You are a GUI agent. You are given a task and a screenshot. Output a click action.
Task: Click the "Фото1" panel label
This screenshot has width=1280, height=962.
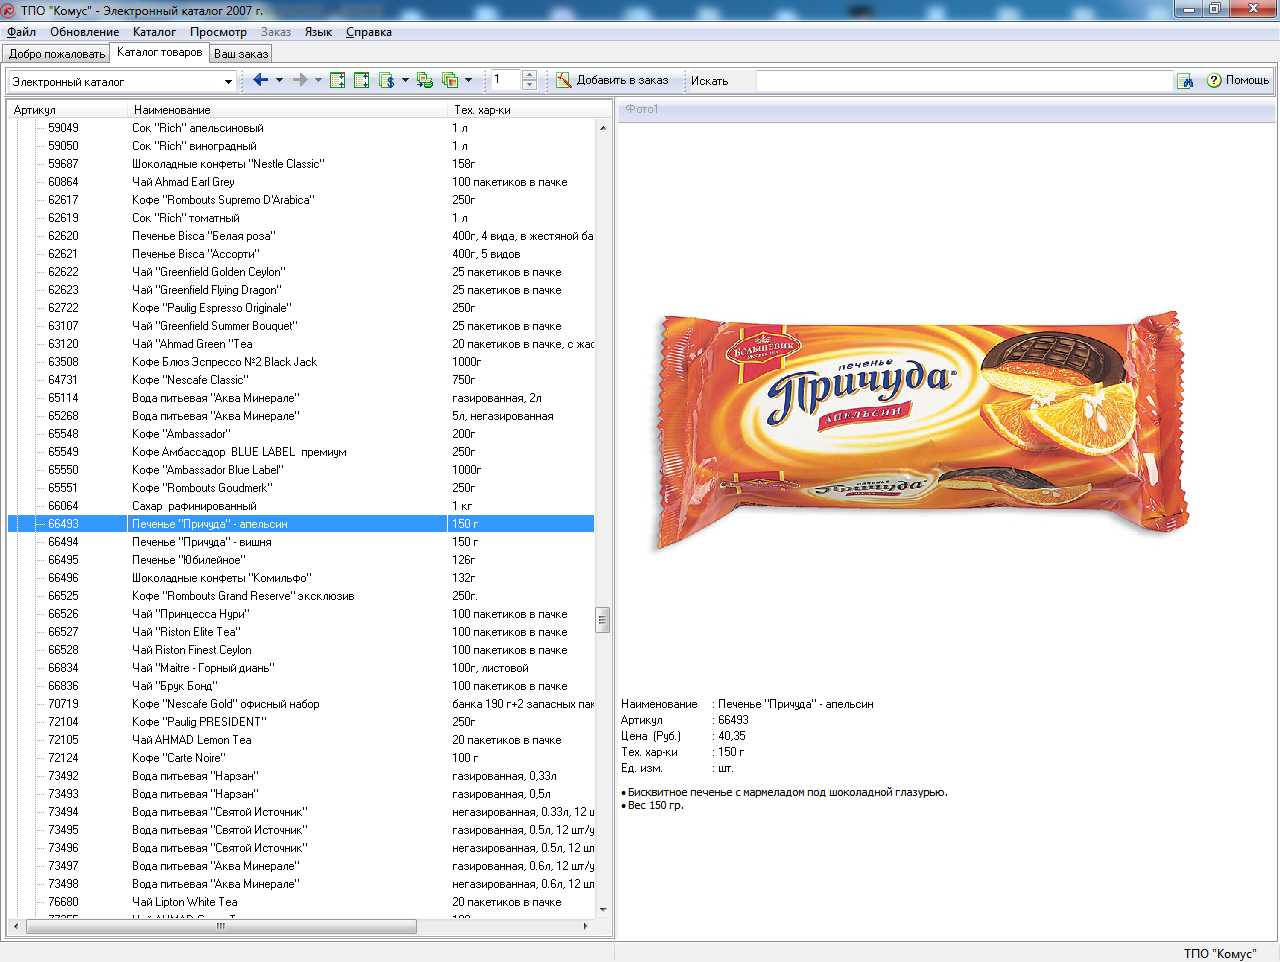point(642,109)
